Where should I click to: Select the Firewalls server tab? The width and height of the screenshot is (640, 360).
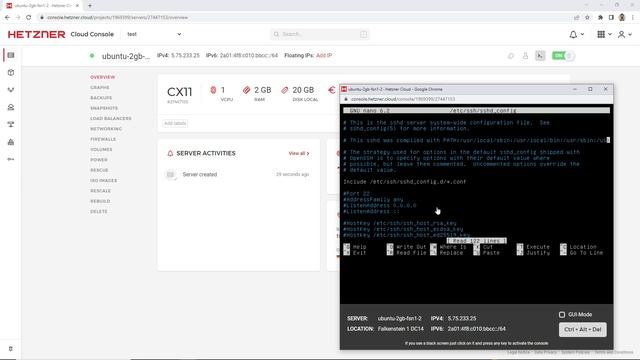(x=103, y=139)
